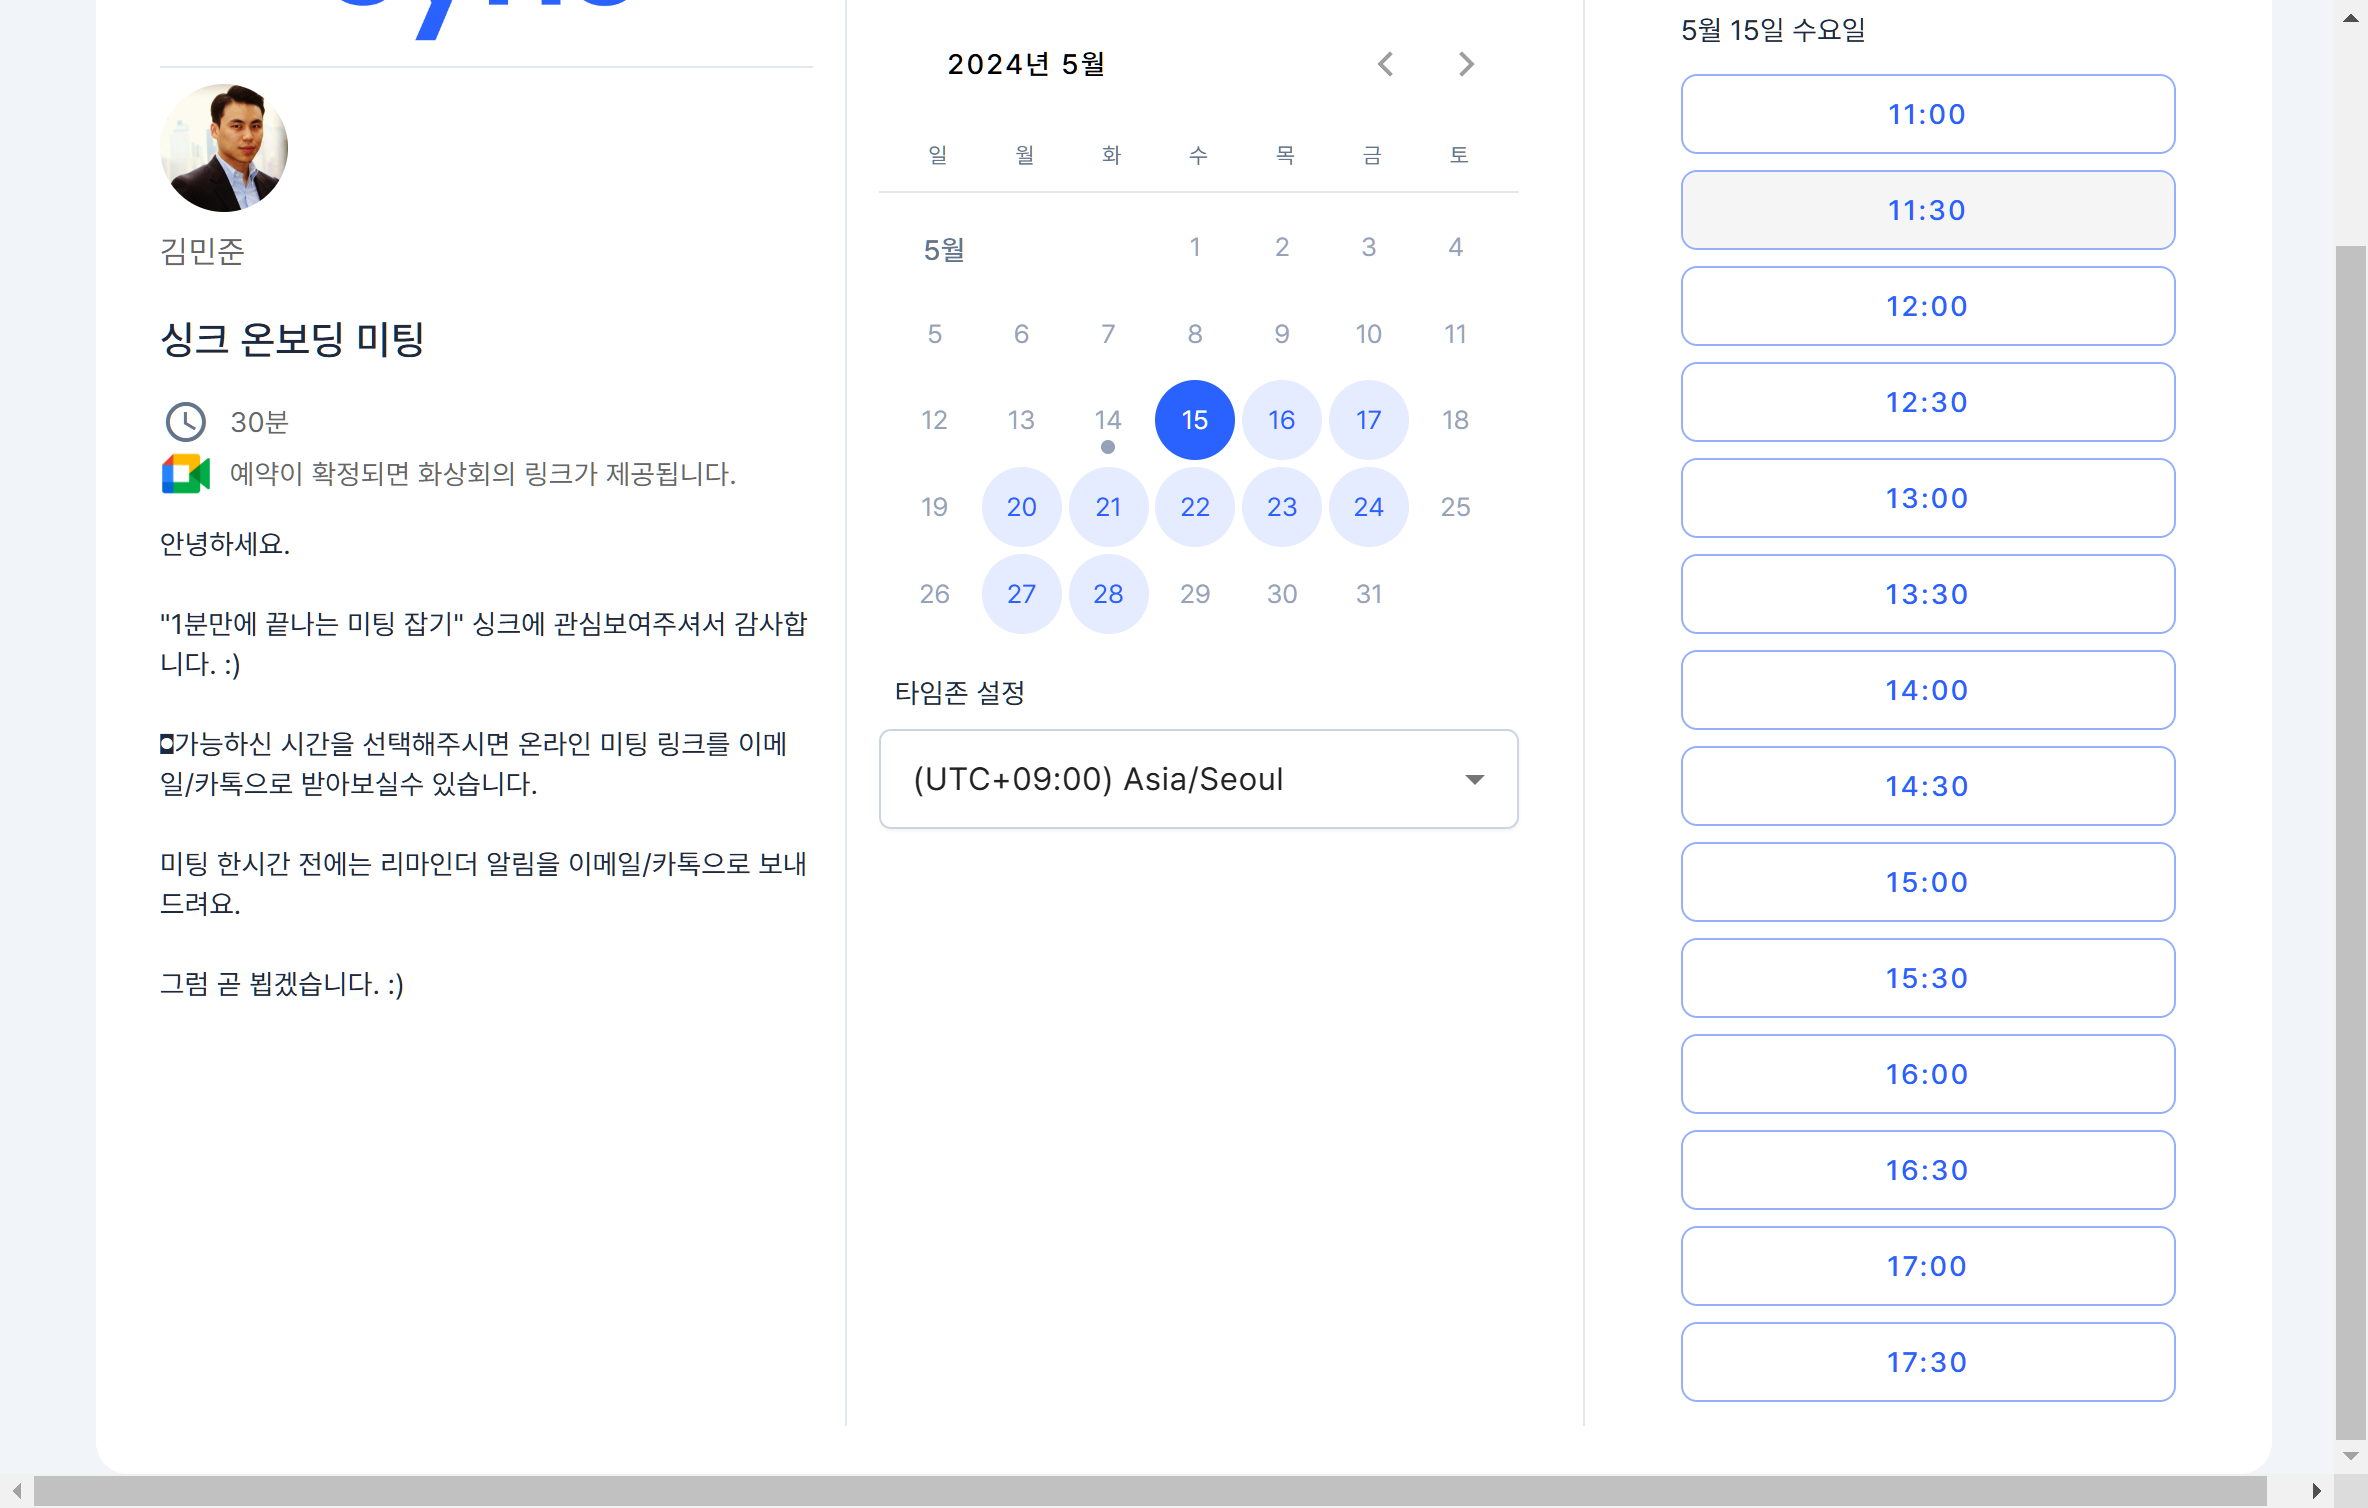The height and width of the screenshot is (1508, 2368).
Task: Click the profile photo of 김민준
Action: [x=224, y=147]
